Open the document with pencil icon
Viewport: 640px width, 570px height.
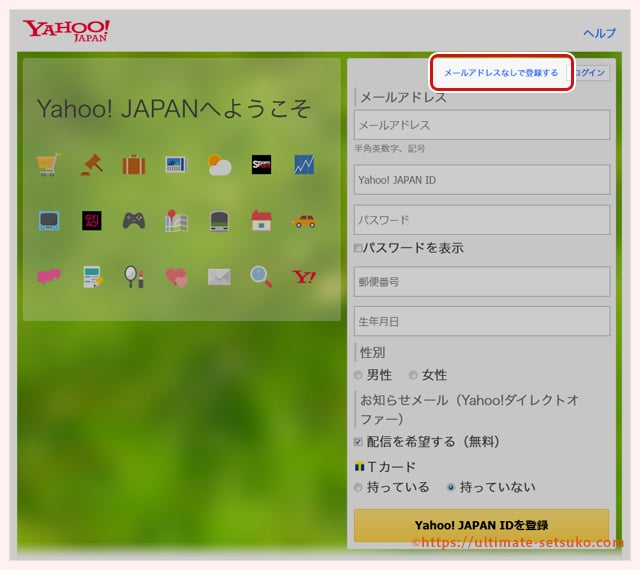93,277
